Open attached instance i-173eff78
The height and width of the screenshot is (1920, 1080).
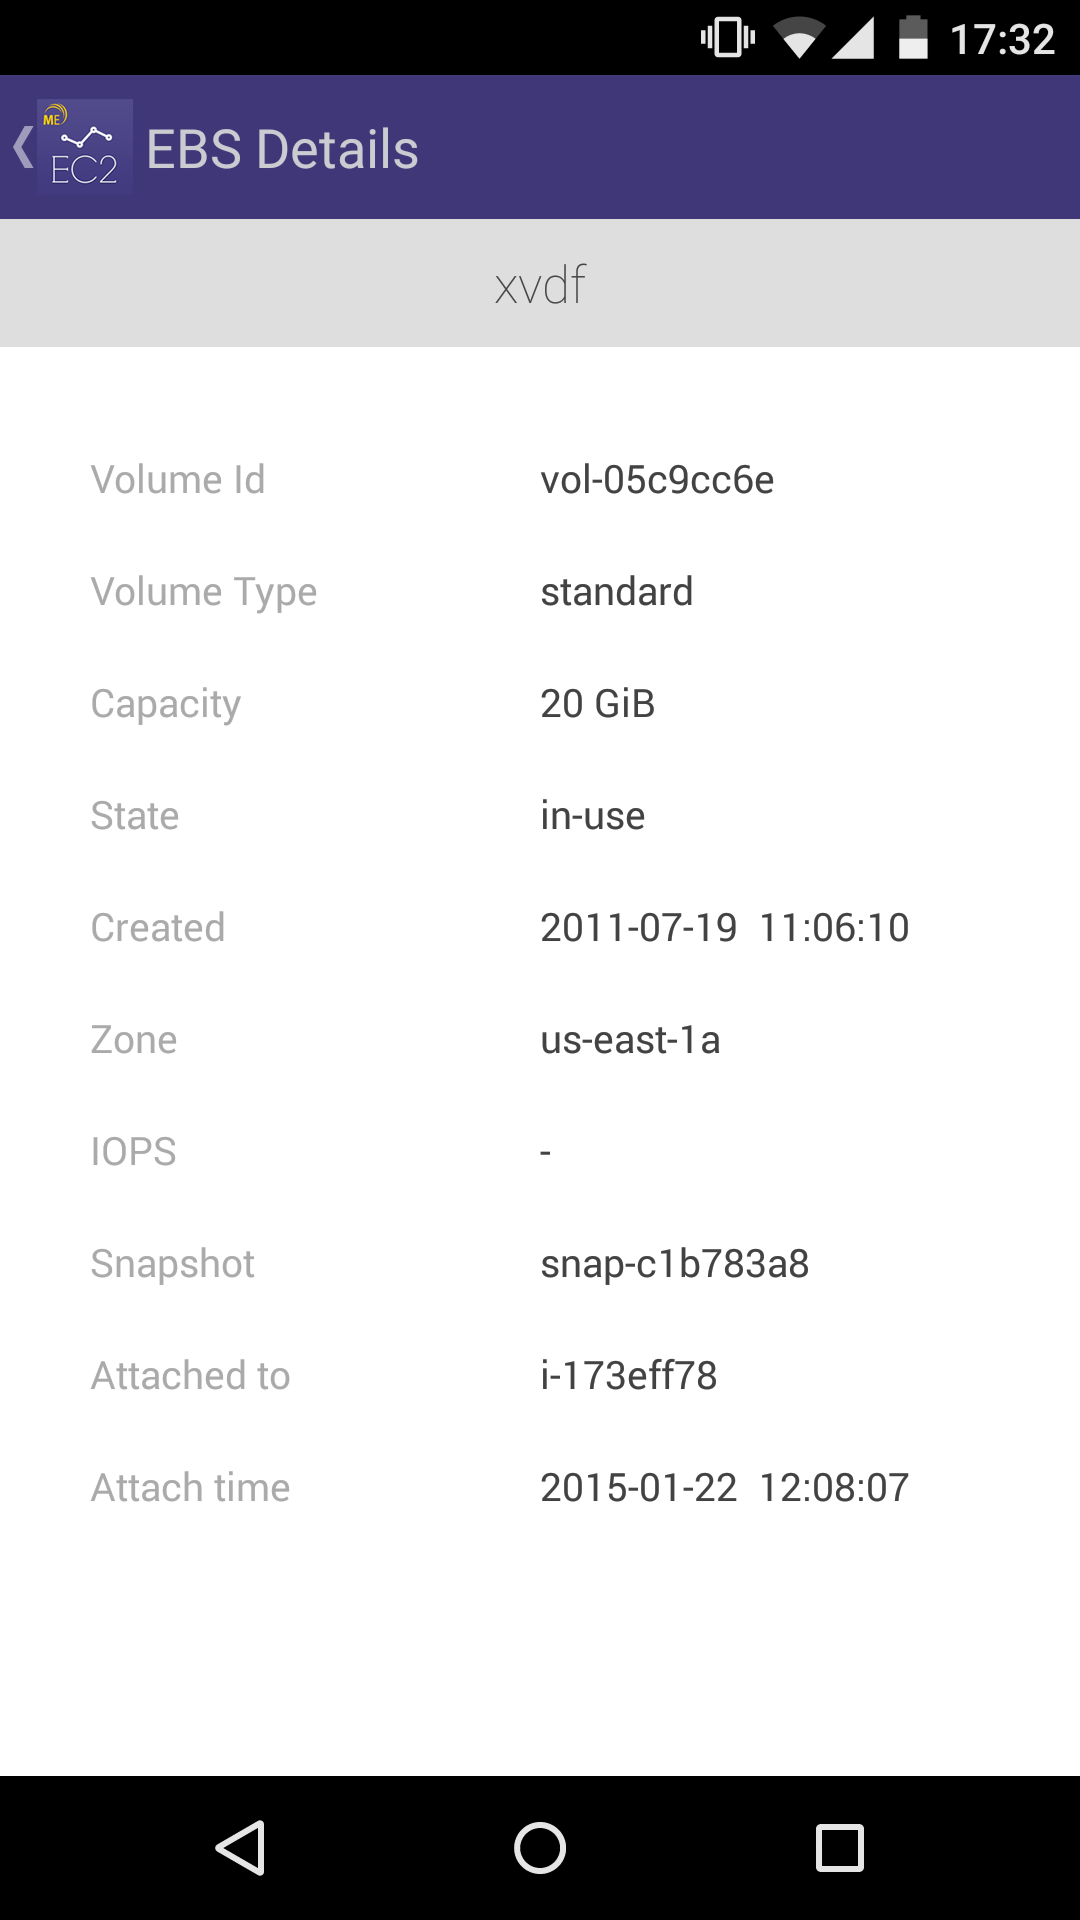628,1376
